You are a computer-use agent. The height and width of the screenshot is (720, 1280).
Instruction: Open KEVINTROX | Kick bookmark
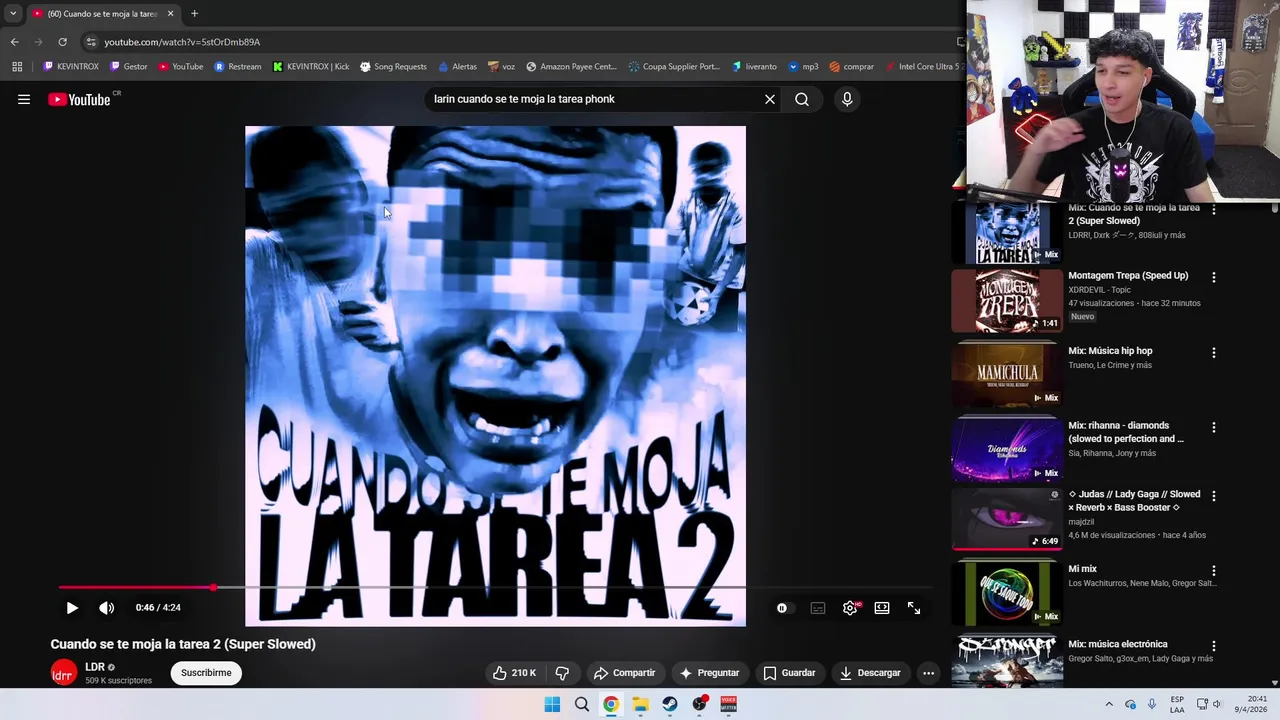click(311, 67)
